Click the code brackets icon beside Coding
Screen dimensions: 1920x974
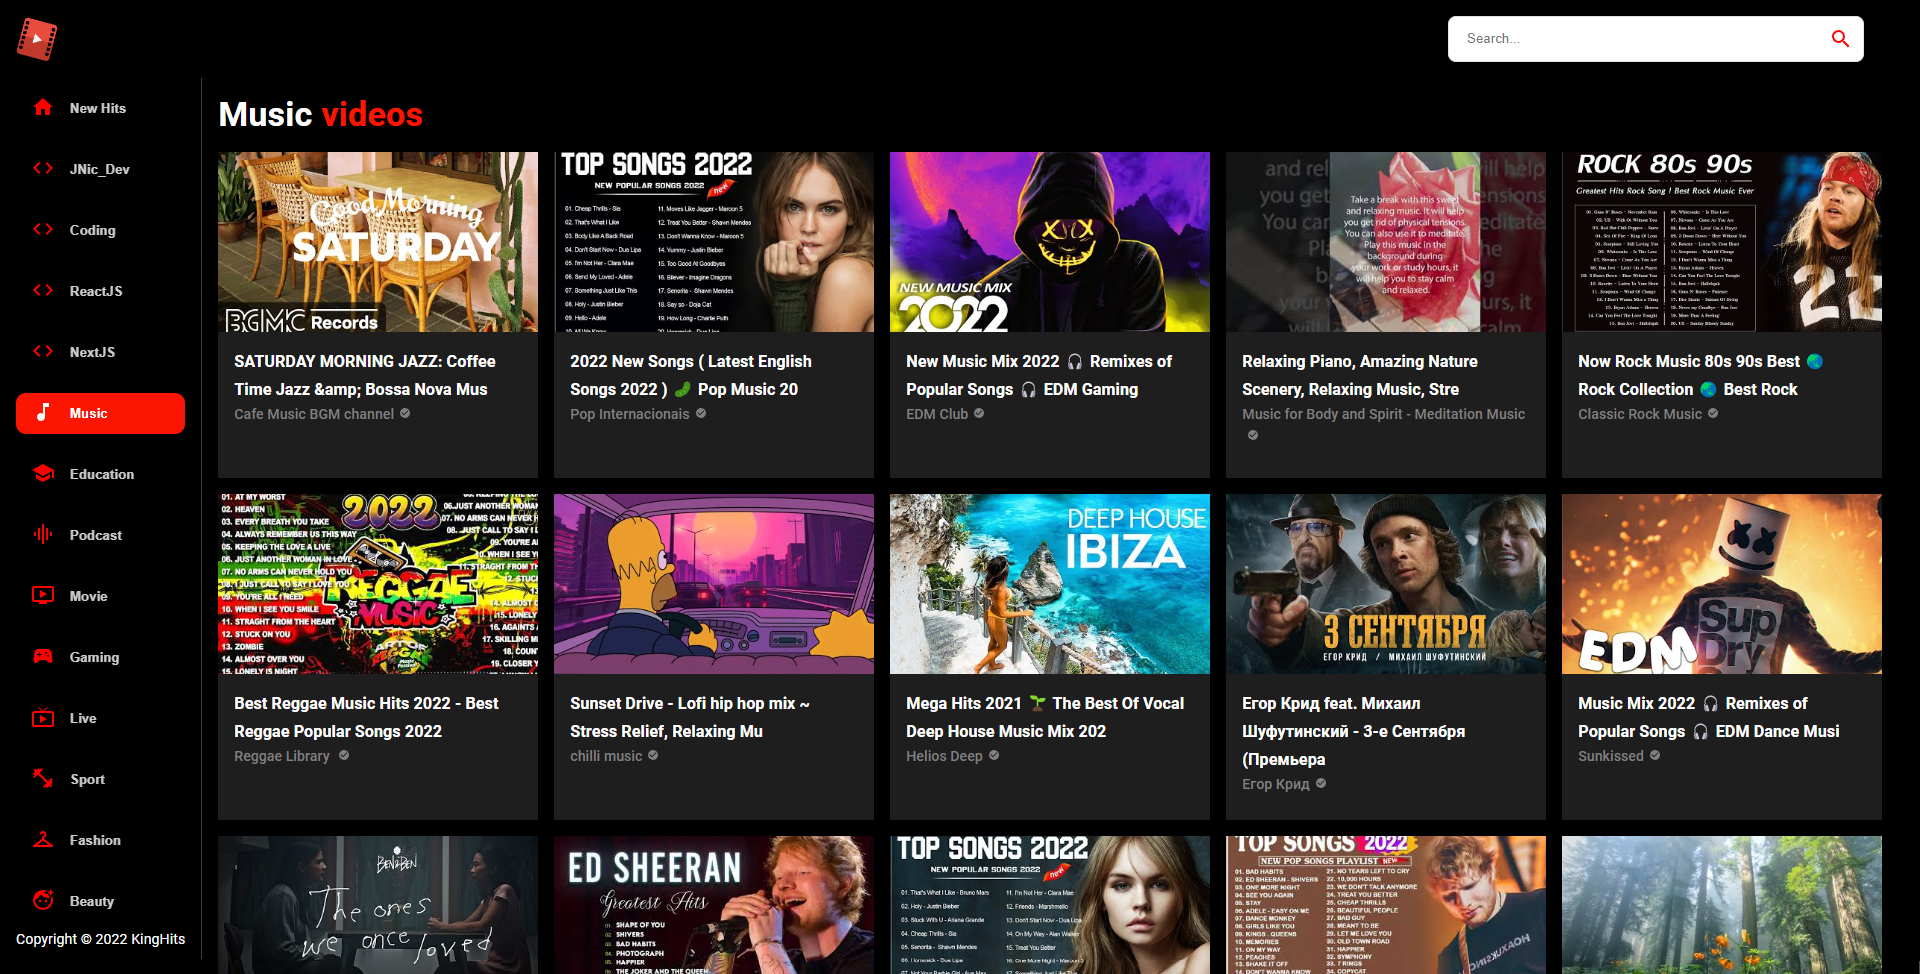(x=44, y=229)
